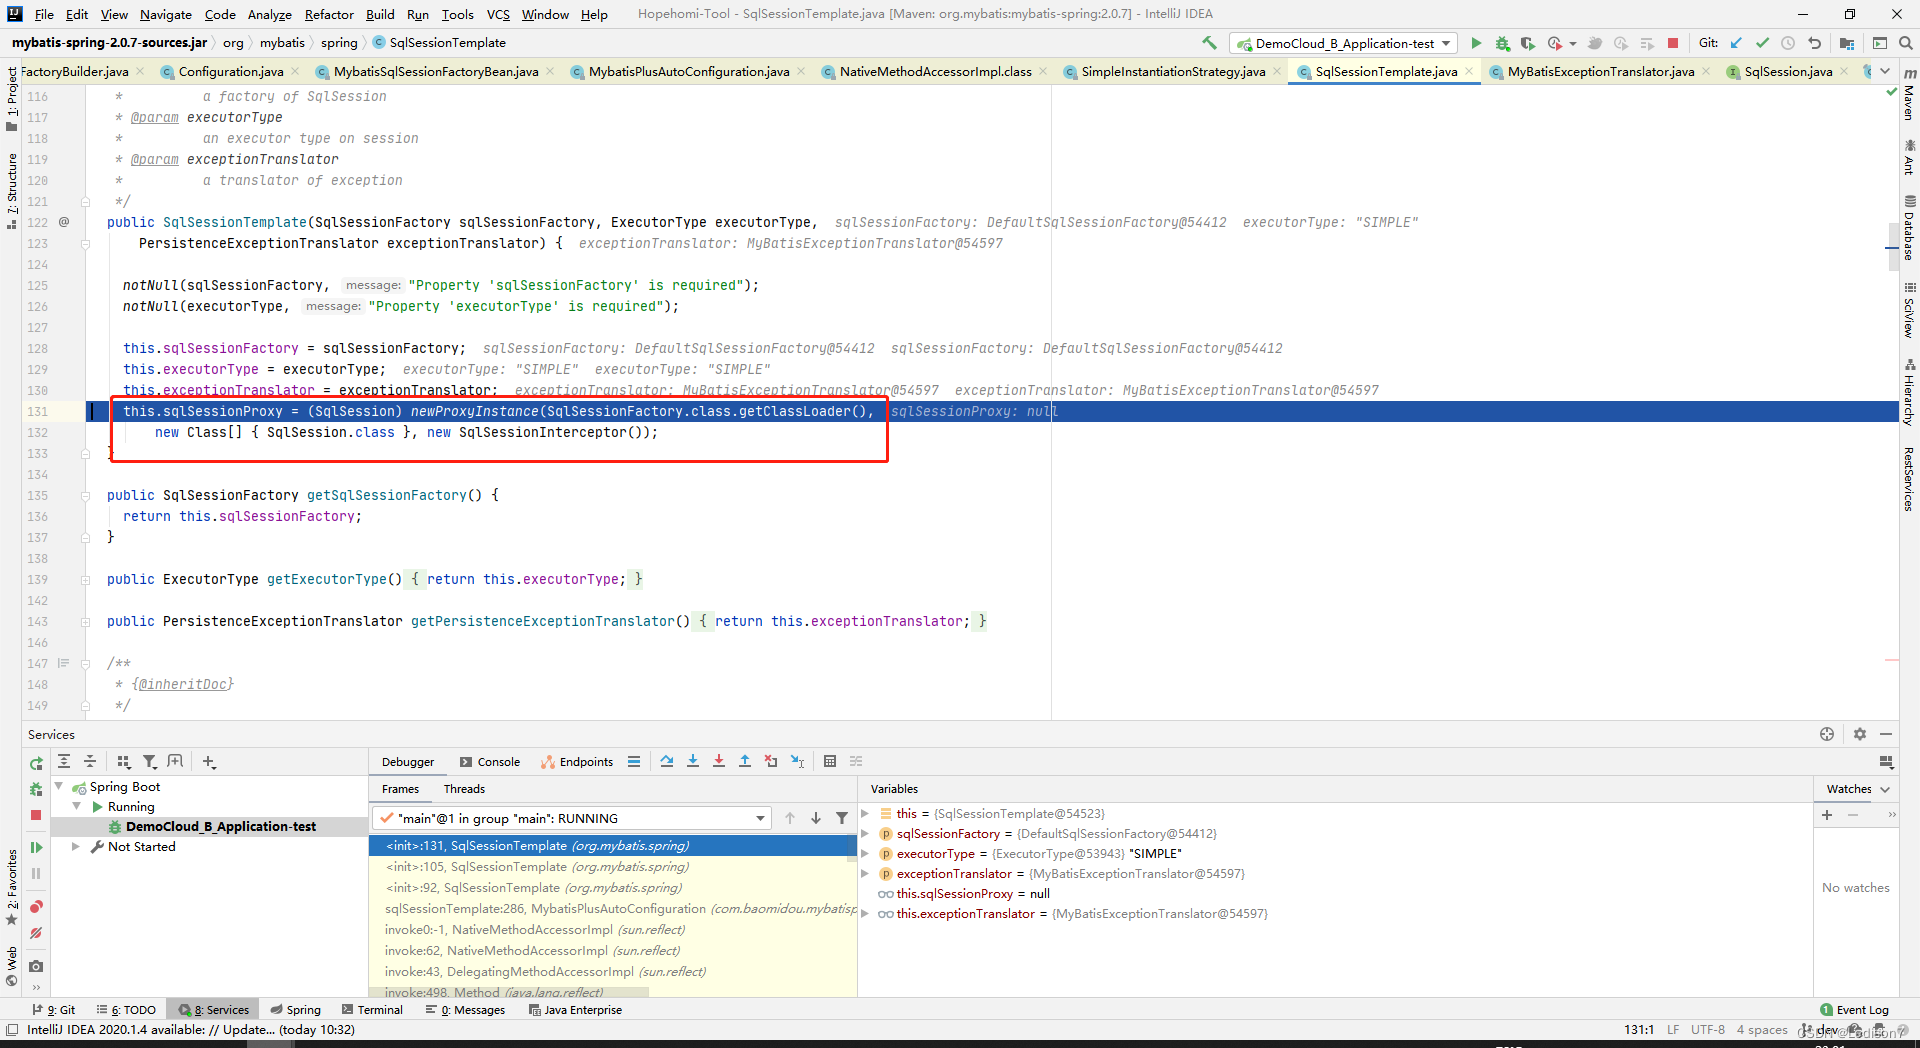Viewport: 1920px width, 1048px height.
Task: Open the Terminal tool window
Action: pos(372,1009)
